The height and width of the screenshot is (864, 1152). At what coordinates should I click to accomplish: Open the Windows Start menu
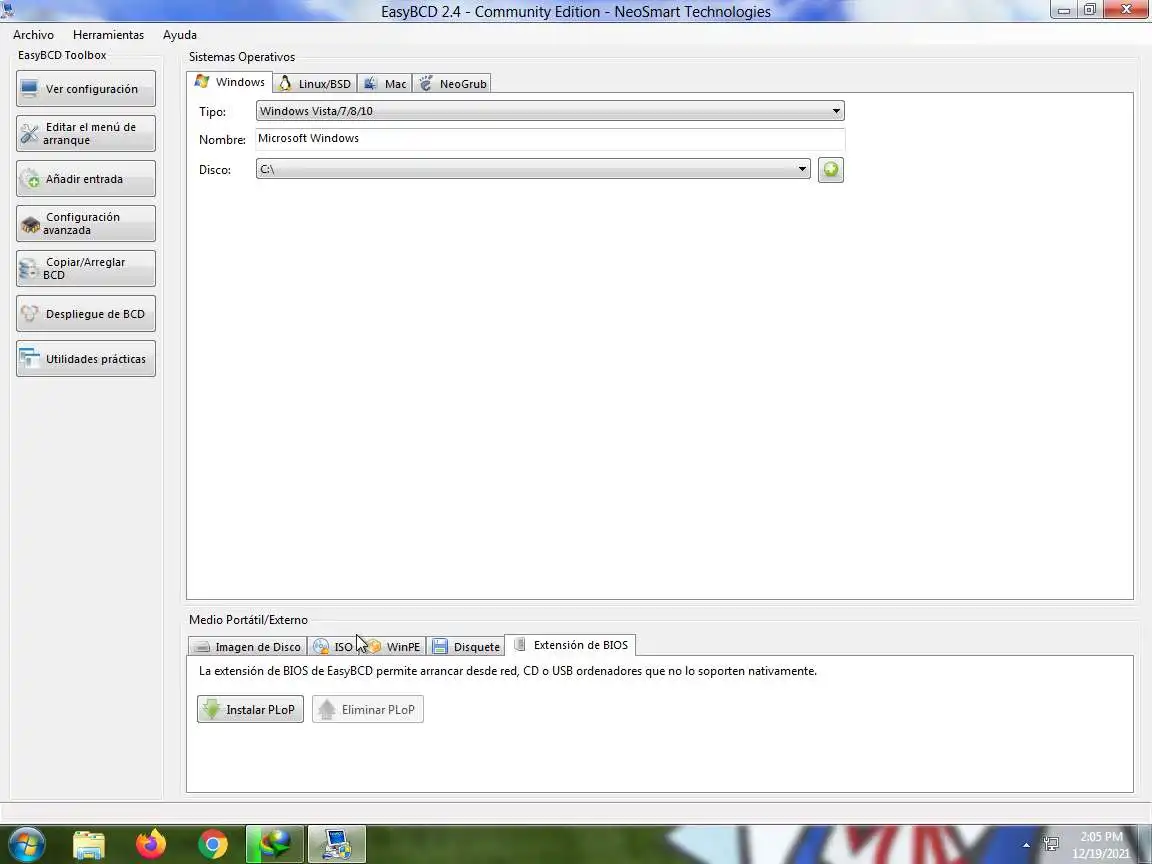[26, 844]
